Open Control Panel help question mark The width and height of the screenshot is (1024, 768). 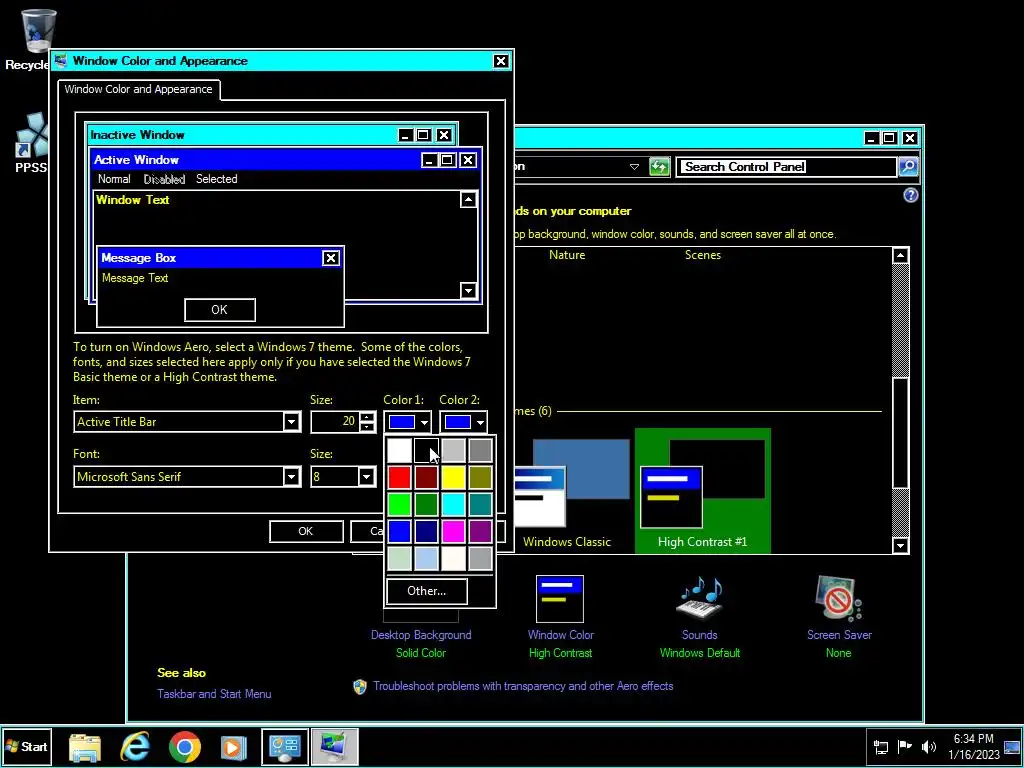pyautogui.click(x=910, y=195)
